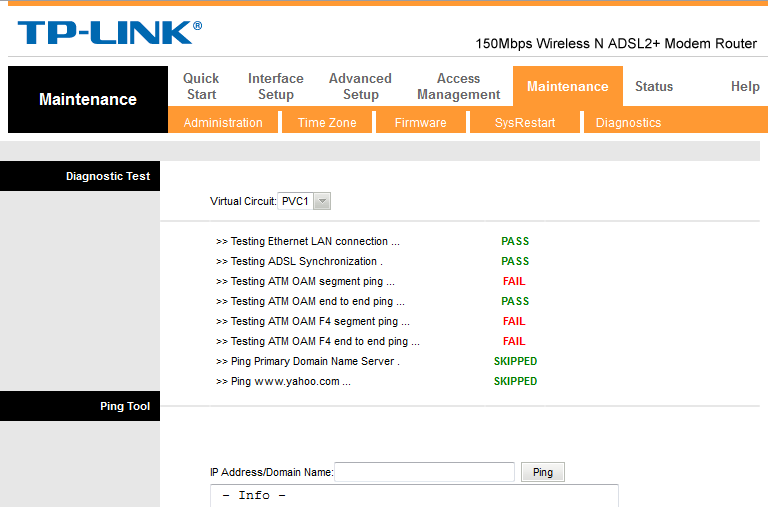The image size is (768, 507).
Task: Click the Diagnostic Test section header
Action: click(80, 176)
